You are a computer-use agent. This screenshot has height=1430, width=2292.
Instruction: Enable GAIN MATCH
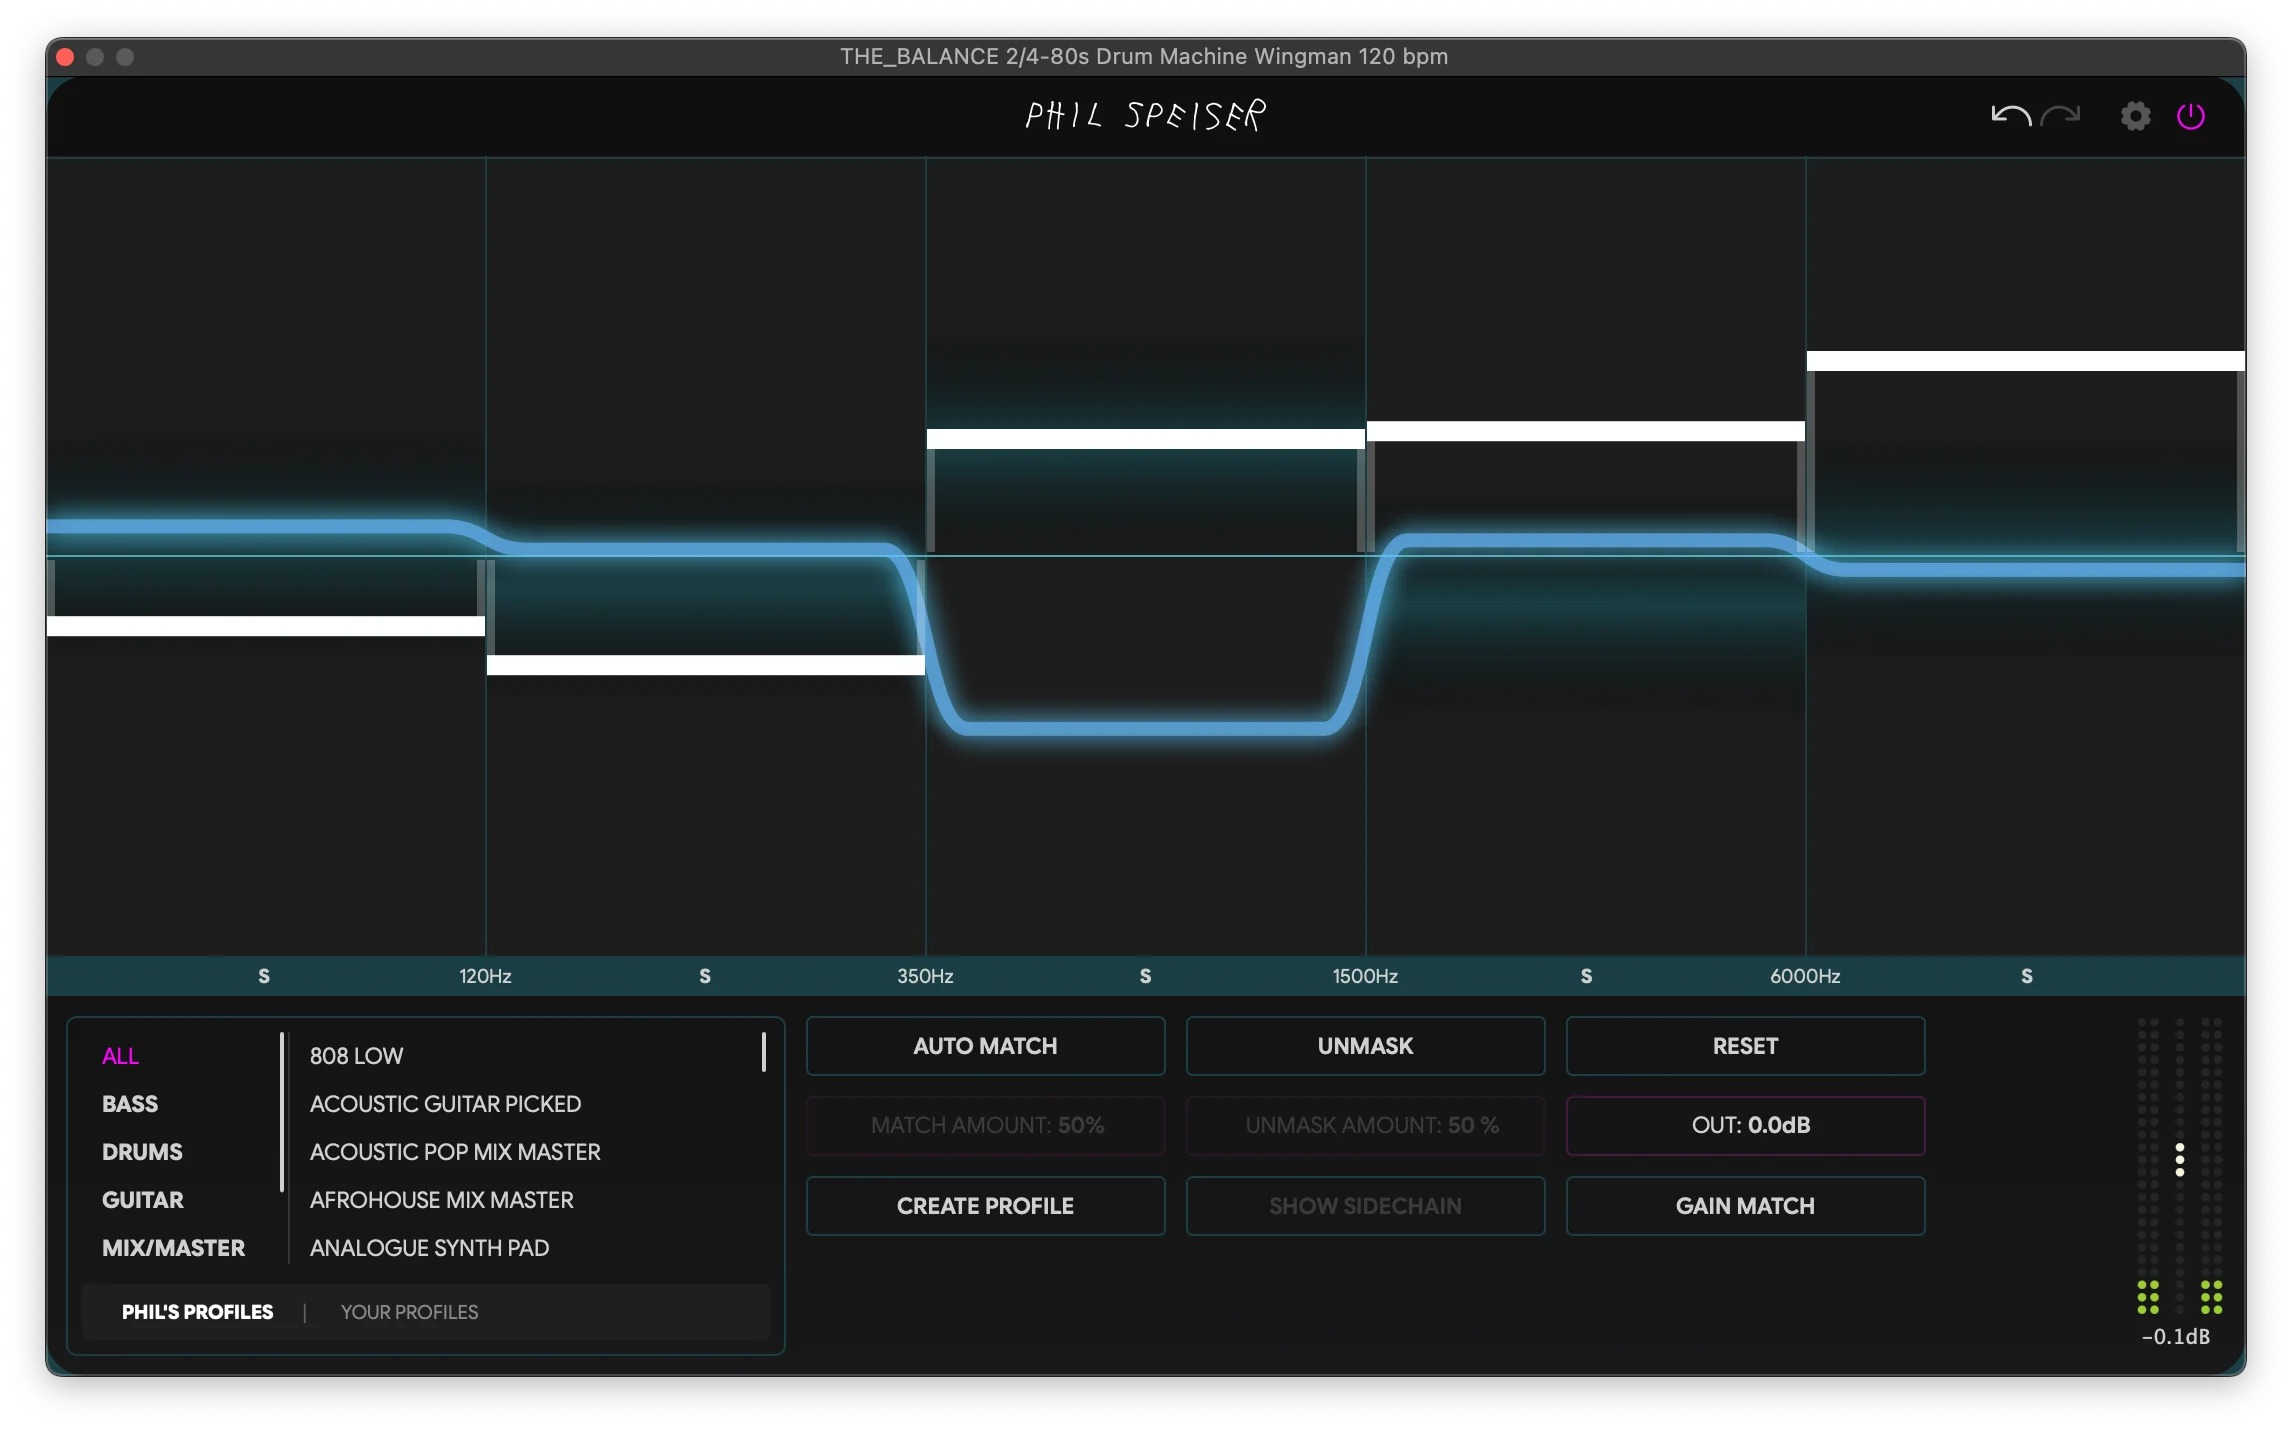(x=1744, y=1206)
